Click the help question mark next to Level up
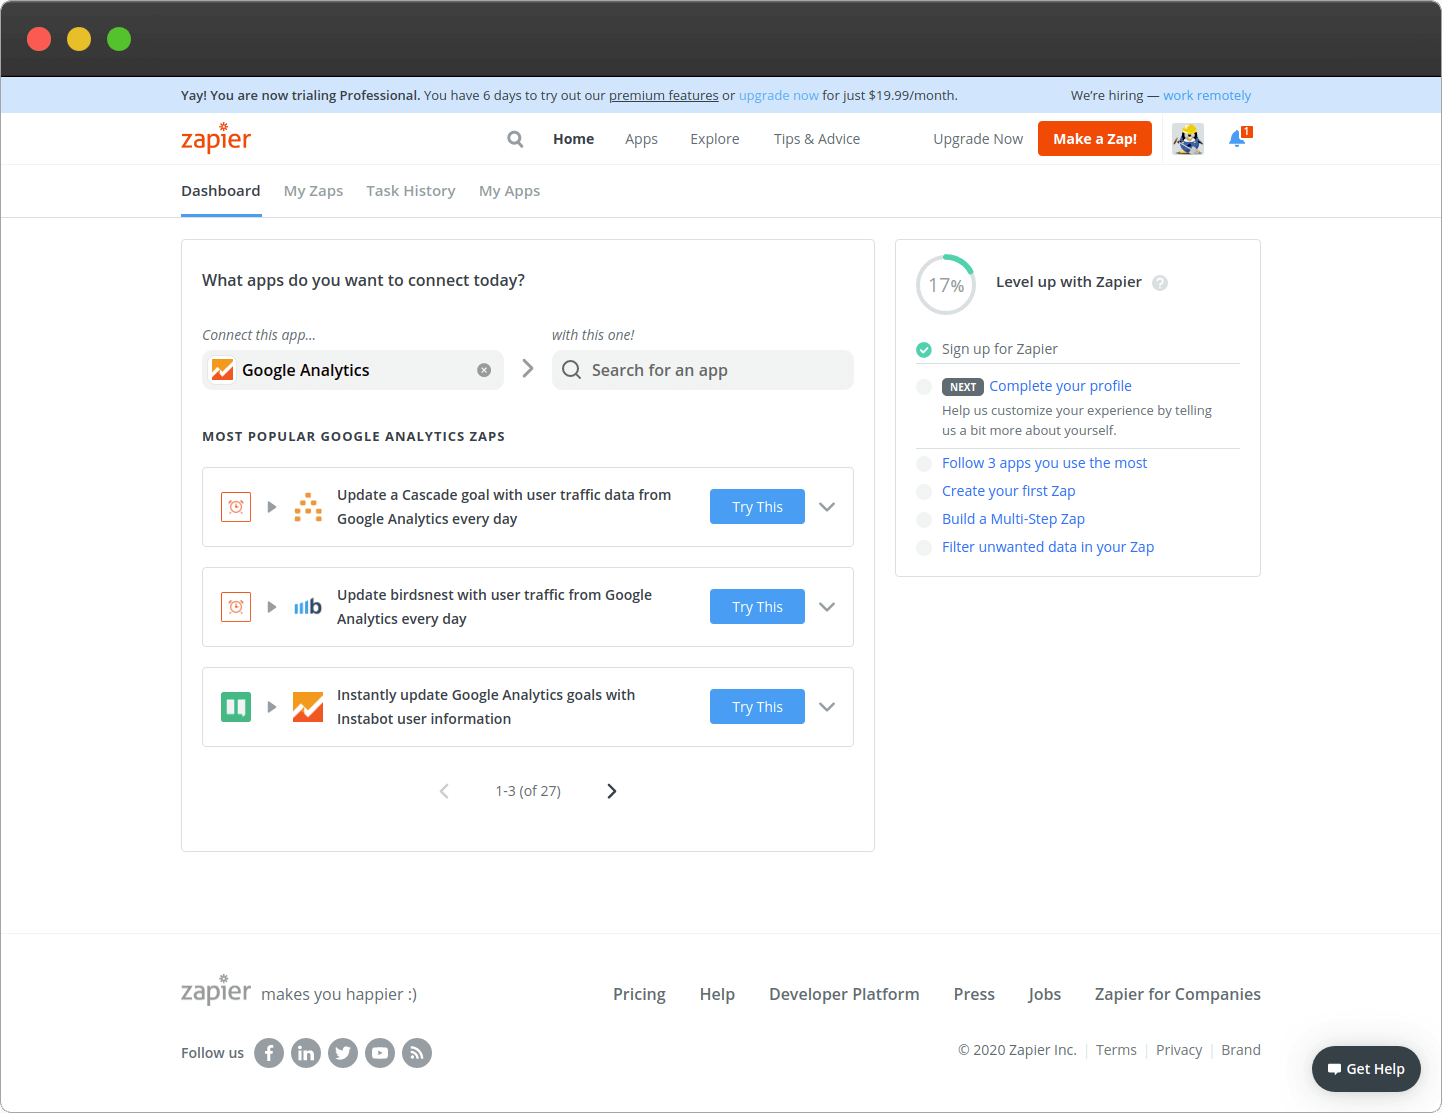Image resolution: width=1442 pixels, height=1113 pixels. [x=1160, y=283]
